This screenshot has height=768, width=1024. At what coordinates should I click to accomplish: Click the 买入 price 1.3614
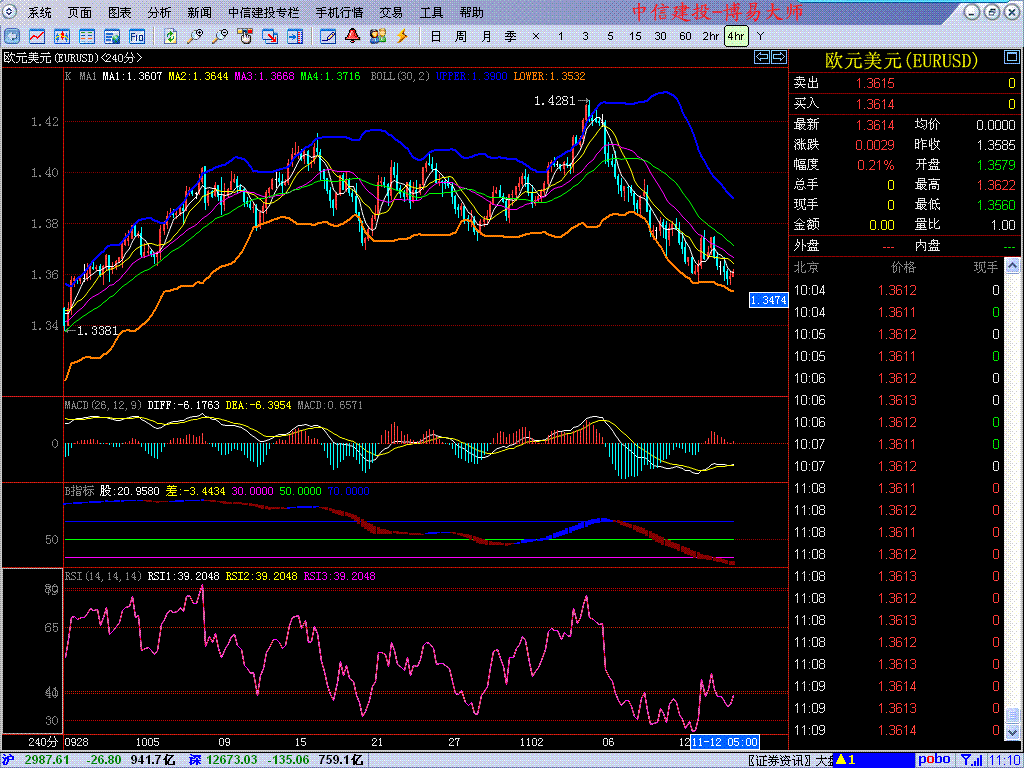[x=875, y=104]
